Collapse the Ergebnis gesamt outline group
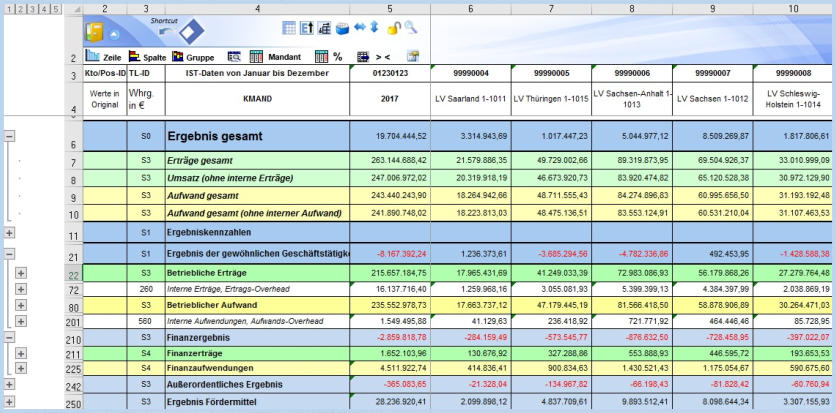 pos(10,134)
